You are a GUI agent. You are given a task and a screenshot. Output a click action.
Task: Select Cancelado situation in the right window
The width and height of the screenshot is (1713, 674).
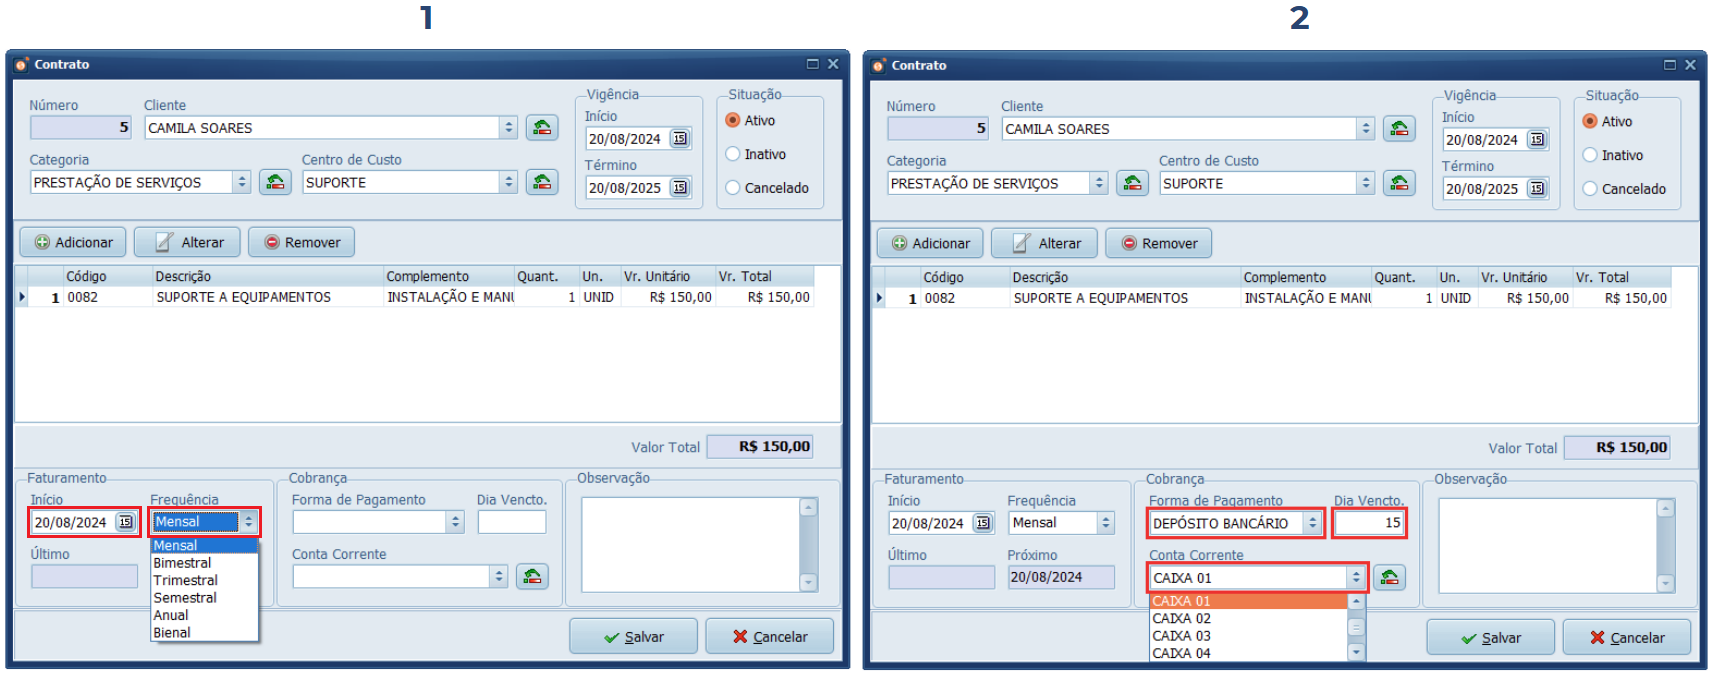pyautogui.click(x=1590, y=189)
